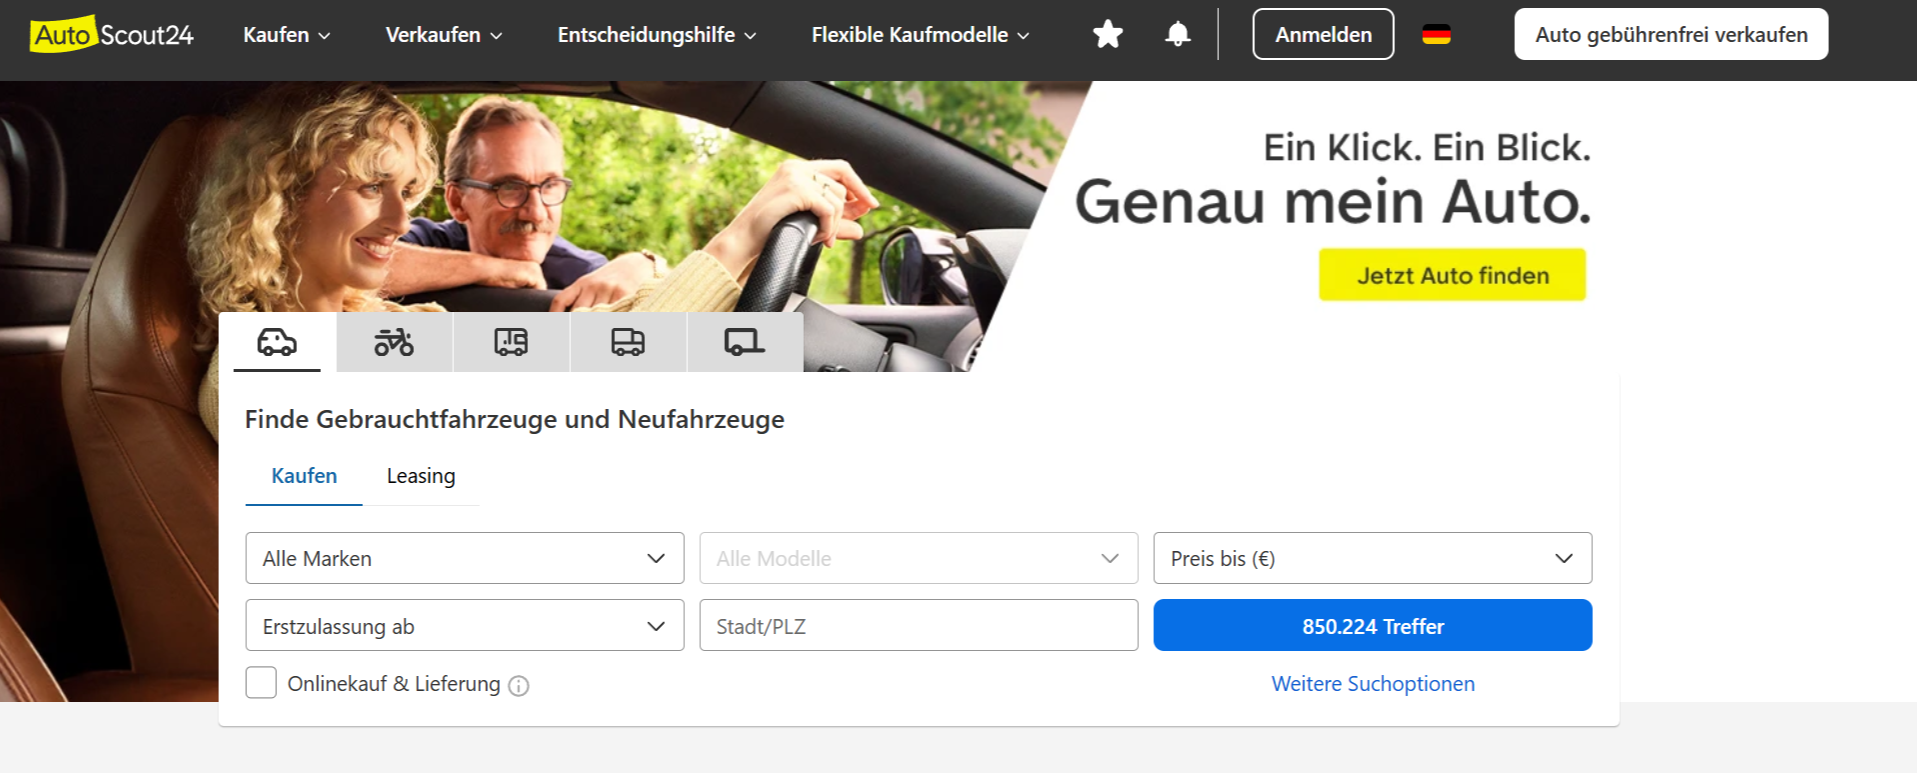
Task: Switch to the Leasing tab
Action: click(421, 476)
